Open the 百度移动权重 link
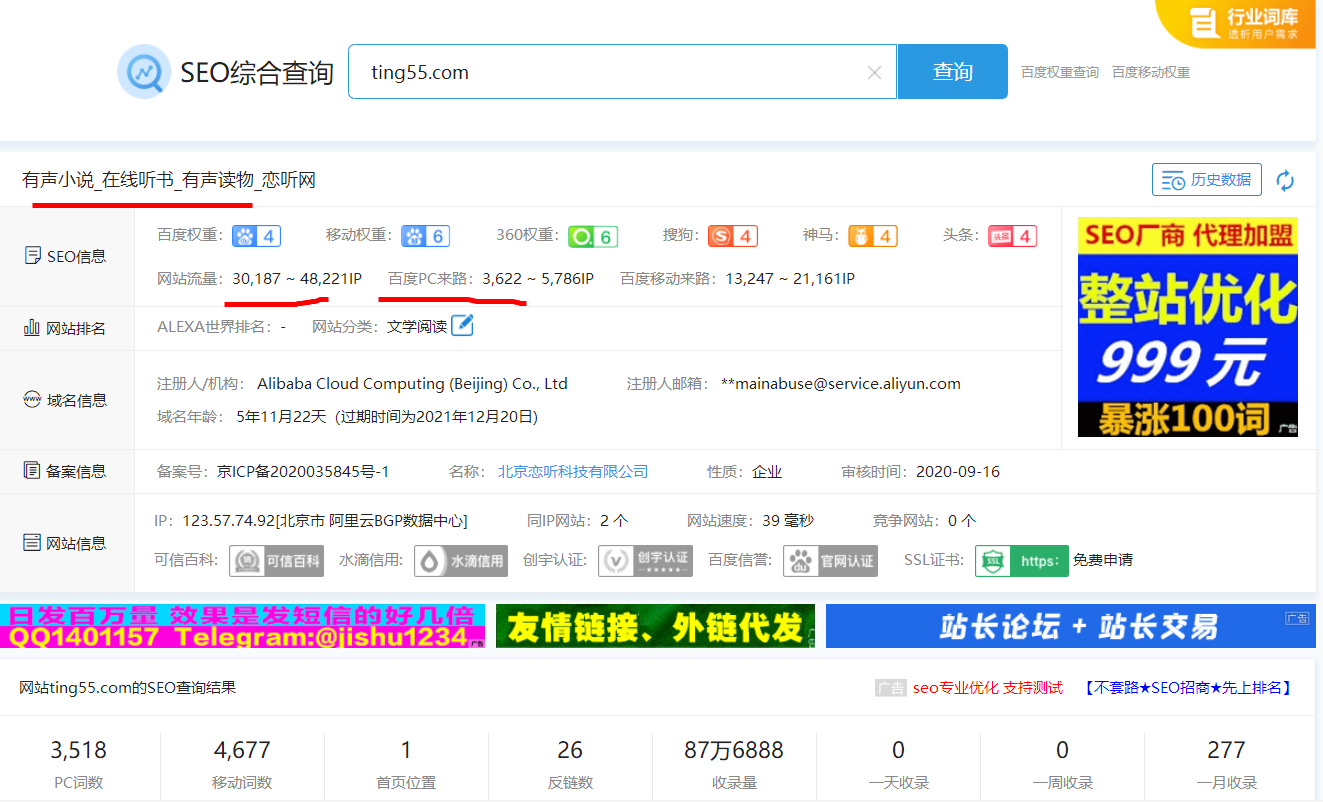 coord(1151,72)
